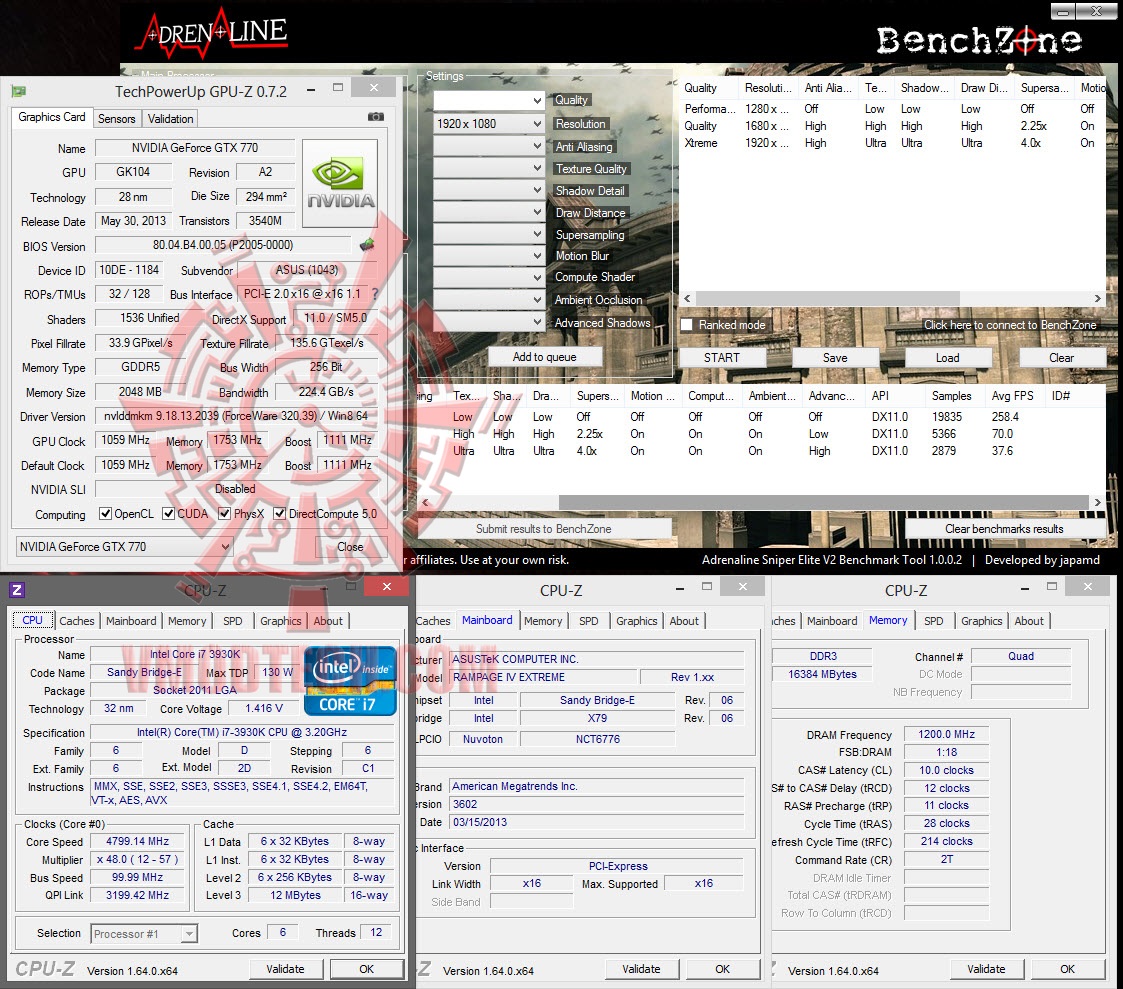Open the Anti Aliasing dropdown
This screenshot has width=1123, height=989.
(489, 146)
